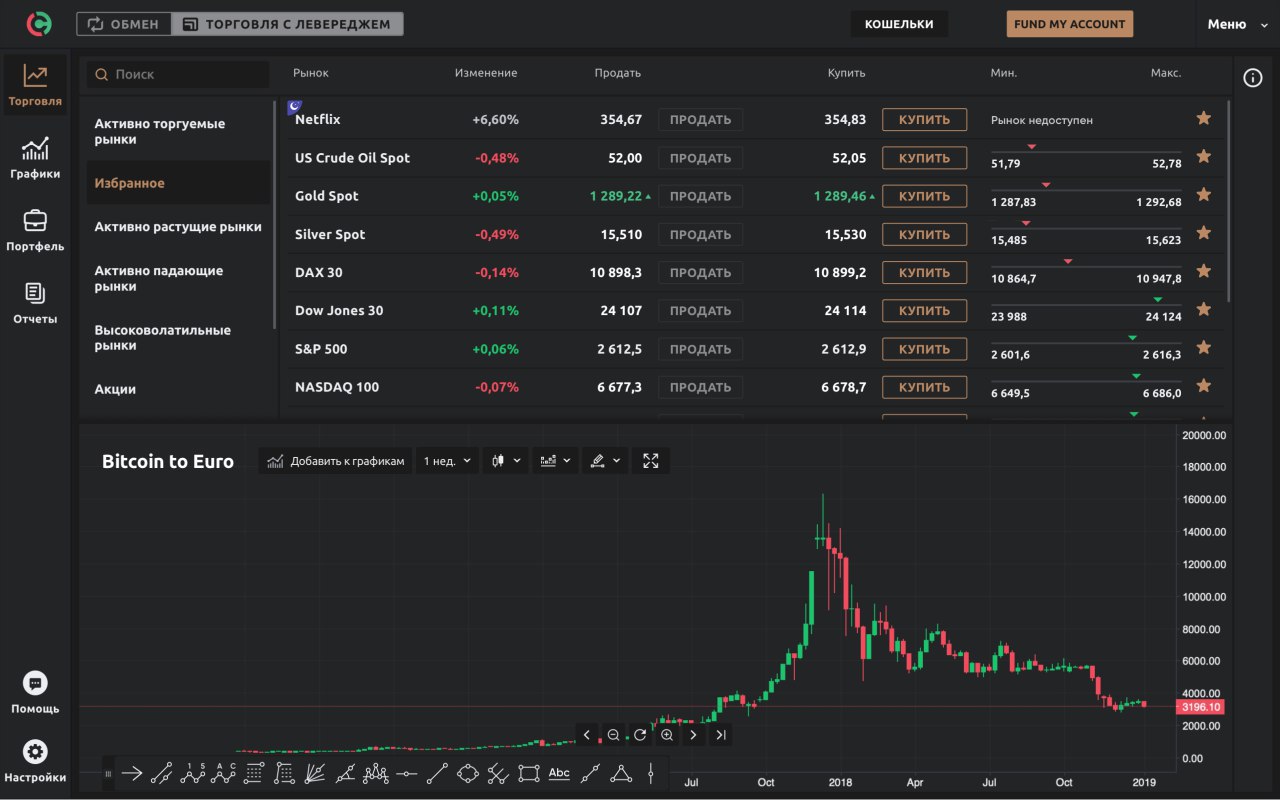Select the A-C corrective wave drawing tool
This screenshot has width=1280, height=800.
click(x=223, y=773)
